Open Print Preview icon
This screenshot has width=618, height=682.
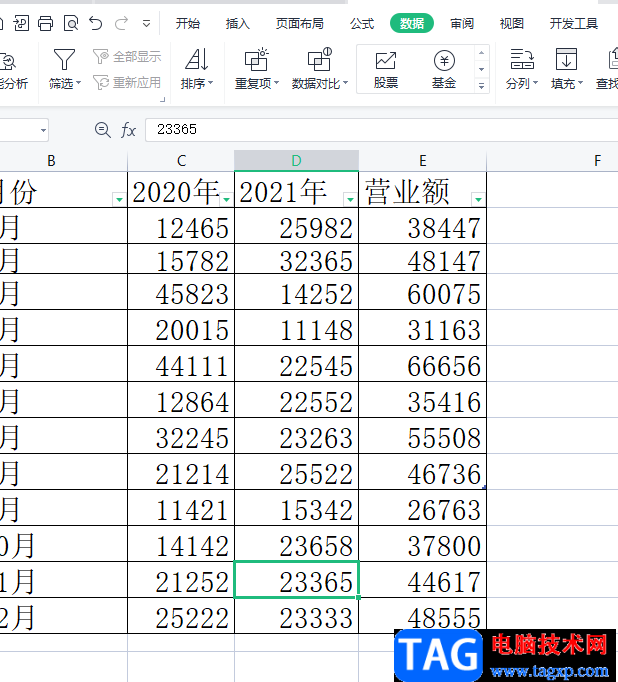tap(71, 23)
